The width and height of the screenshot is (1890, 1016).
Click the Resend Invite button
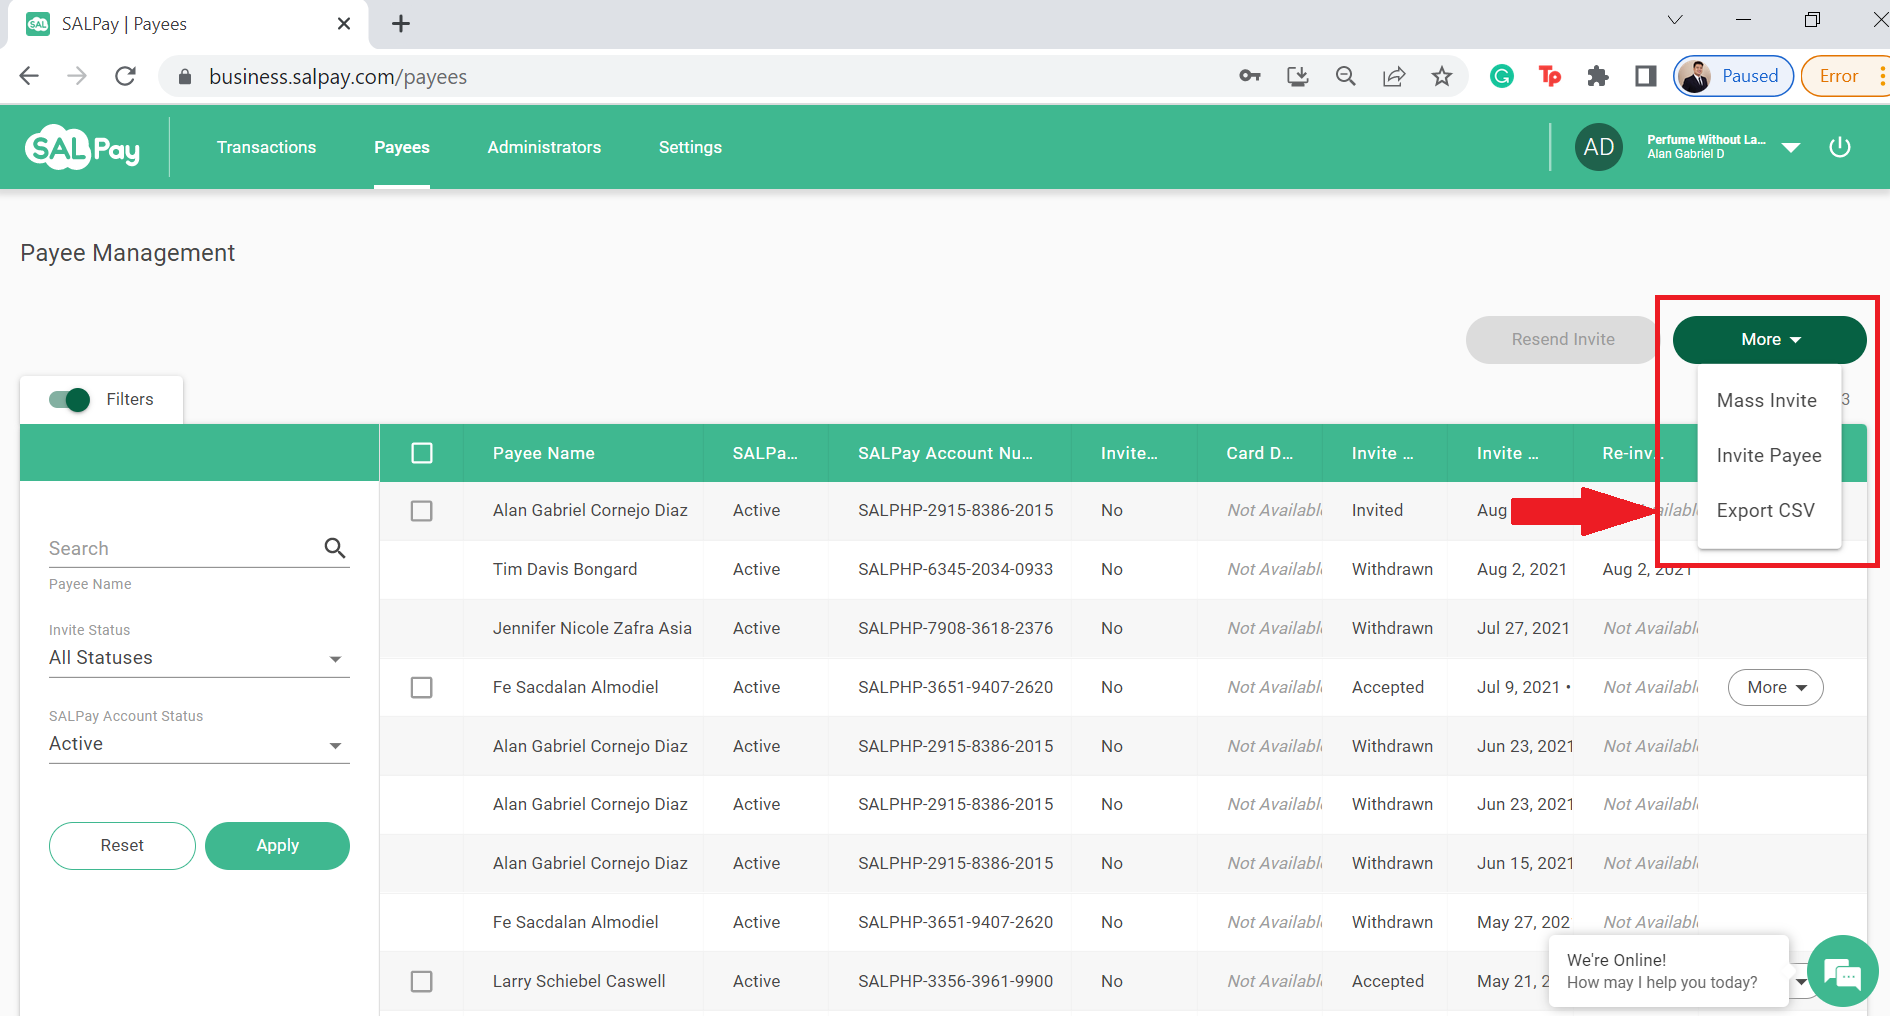tap(1562, 340)
